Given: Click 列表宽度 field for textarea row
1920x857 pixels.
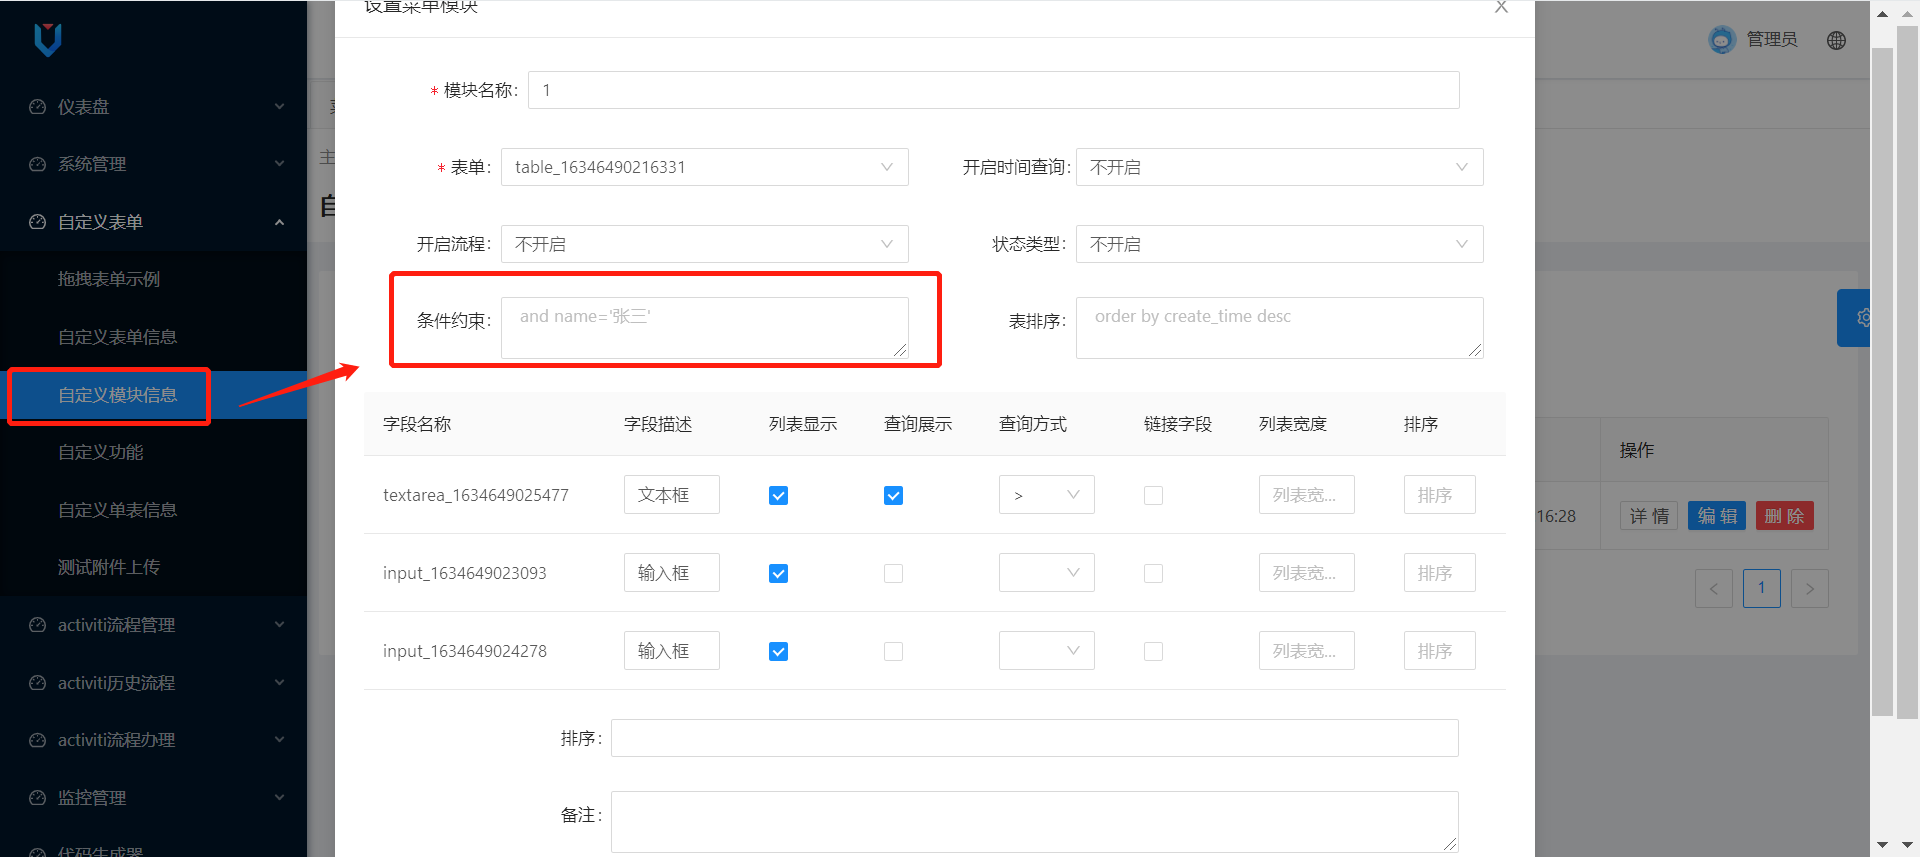Looking at the screenshot, I should (x=1306, y=495).
